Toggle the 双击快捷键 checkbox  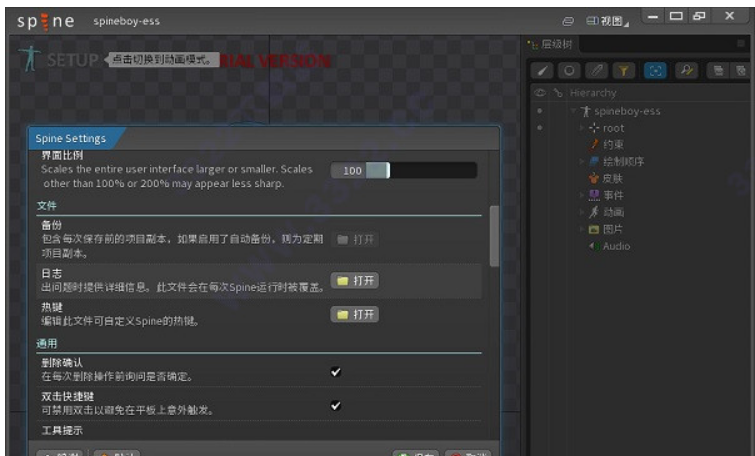336,405
